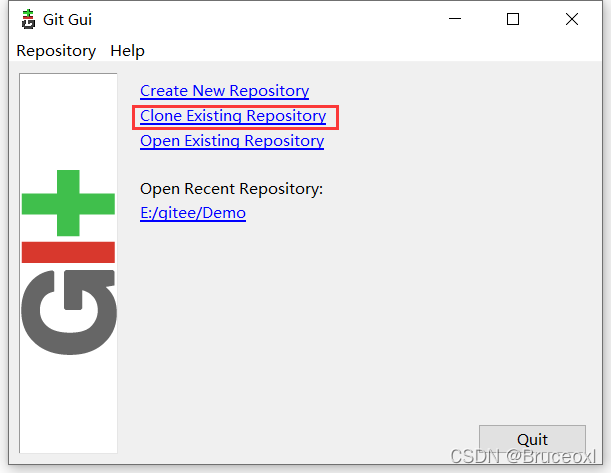611x473 pixels.
Task: Select Open Existing Repository link
Action: (232, 141)
